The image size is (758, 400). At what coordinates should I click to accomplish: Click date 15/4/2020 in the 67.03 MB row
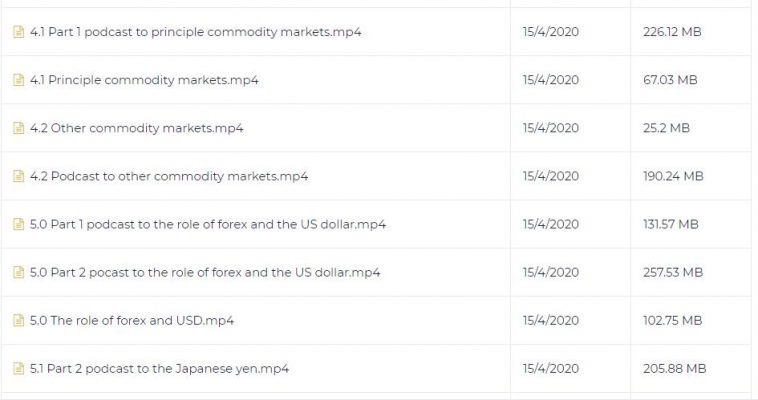tap(551, 80)
